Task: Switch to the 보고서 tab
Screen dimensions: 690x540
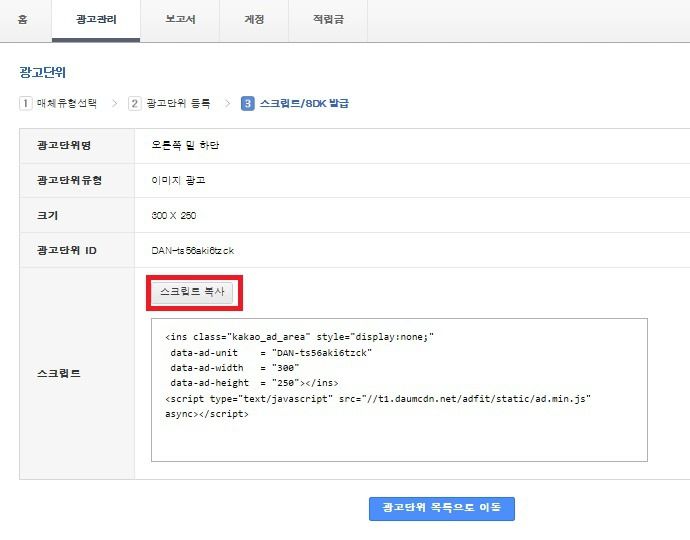Action: 180,19
